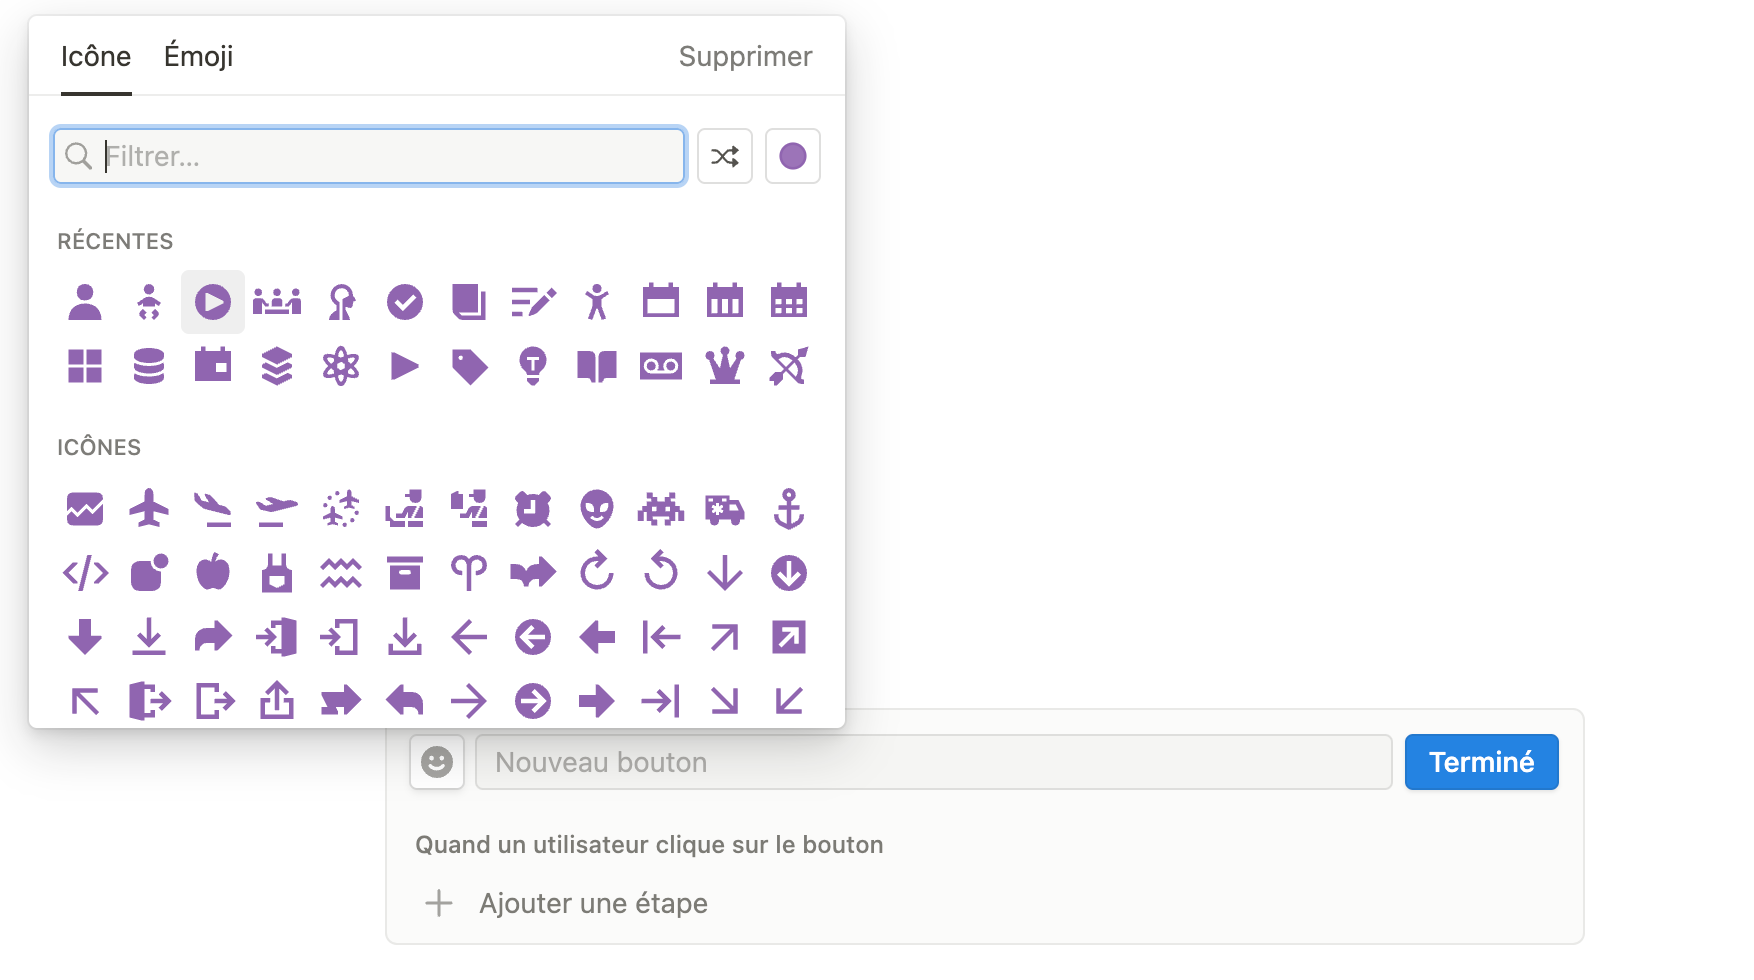Open the smiley button icon chooser
Viewport: 1754px width, 980px height.
click(x=437, y=762)
